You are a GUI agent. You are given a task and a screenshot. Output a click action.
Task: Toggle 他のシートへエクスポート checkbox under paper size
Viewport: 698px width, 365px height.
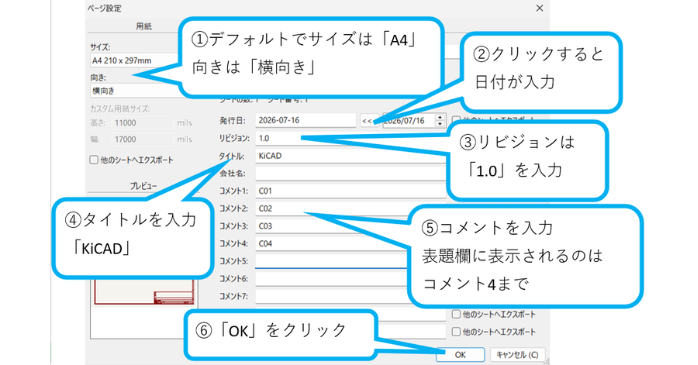[x=94, y=160]
